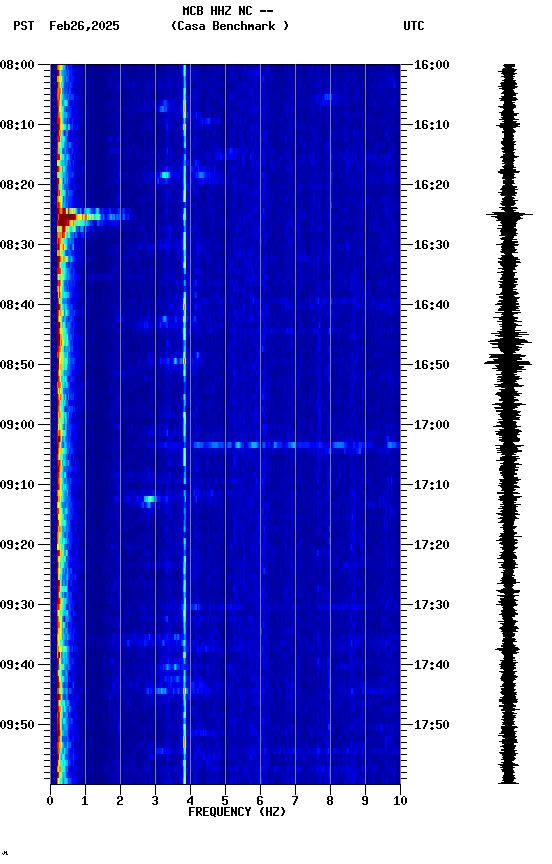
Task: Click the 0 Hz frequency axis tick label
Action: pos(50,801)
